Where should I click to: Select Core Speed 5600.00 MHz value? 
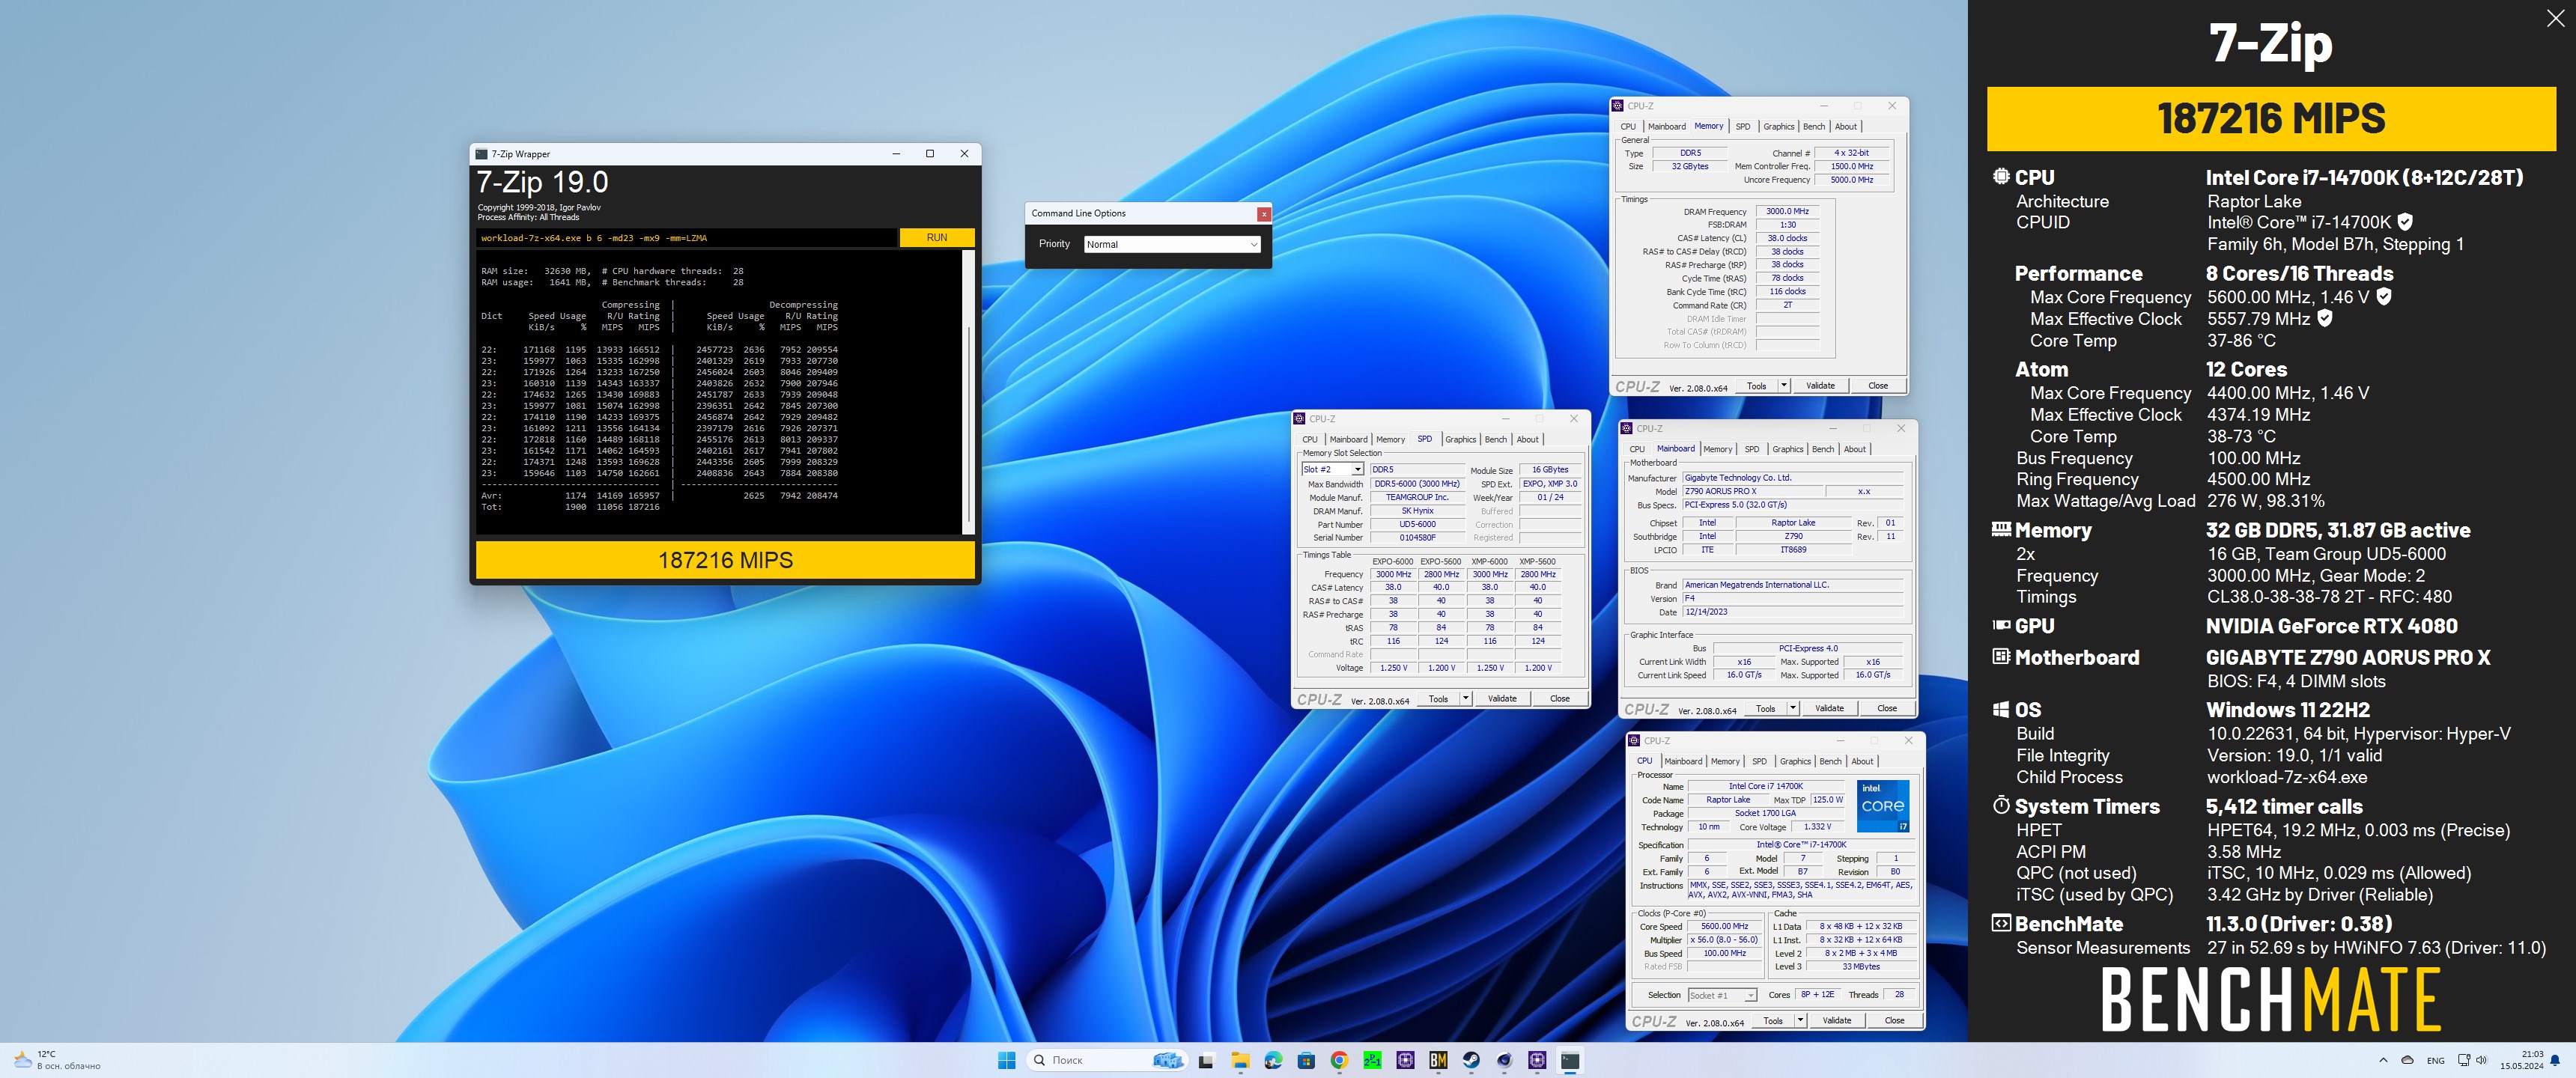coord(1724,927)
